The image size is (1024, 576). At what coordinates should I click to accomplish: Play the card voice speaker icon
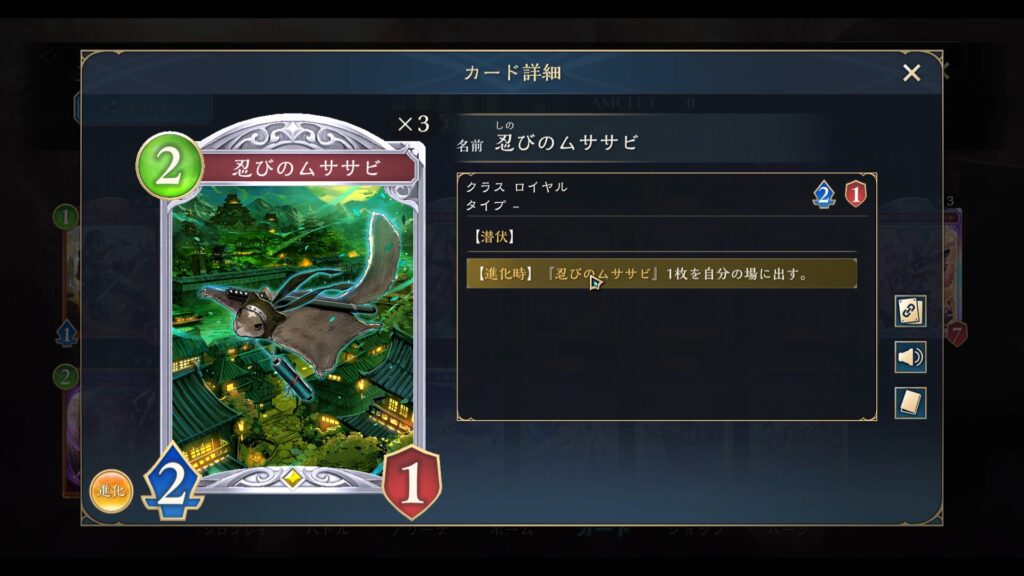pos(910,357)
